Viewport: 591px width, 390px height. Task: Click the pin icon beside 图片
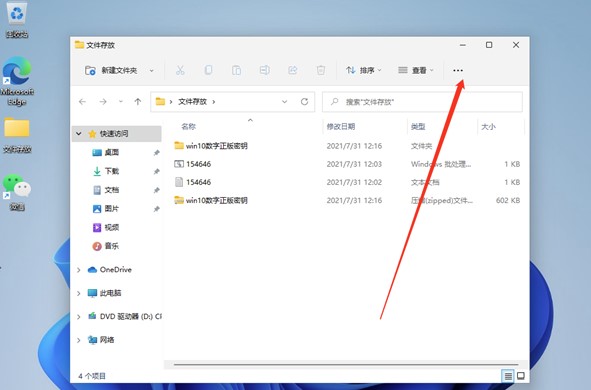tap(156, 209)
